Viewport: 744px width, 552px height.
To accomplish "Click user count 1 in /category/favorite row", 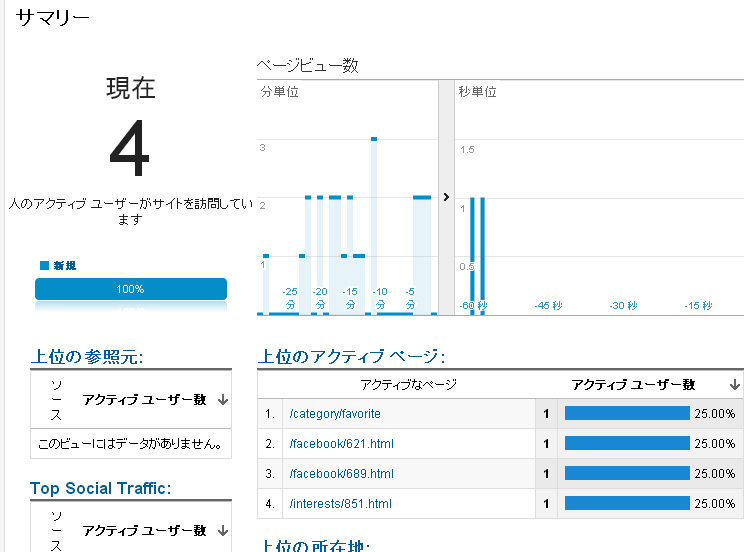I will click(x=546, y=414).
